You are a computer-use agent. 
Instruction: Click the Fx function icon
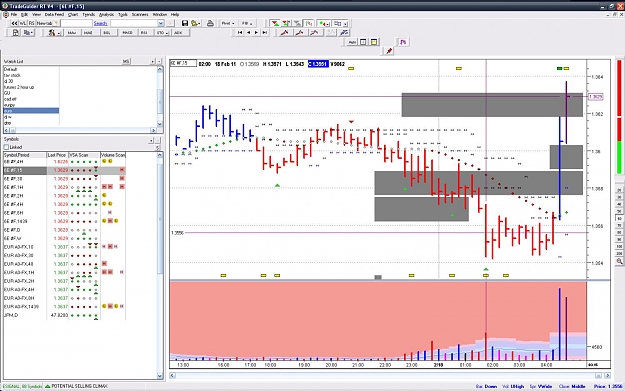(x=403, y=42)
